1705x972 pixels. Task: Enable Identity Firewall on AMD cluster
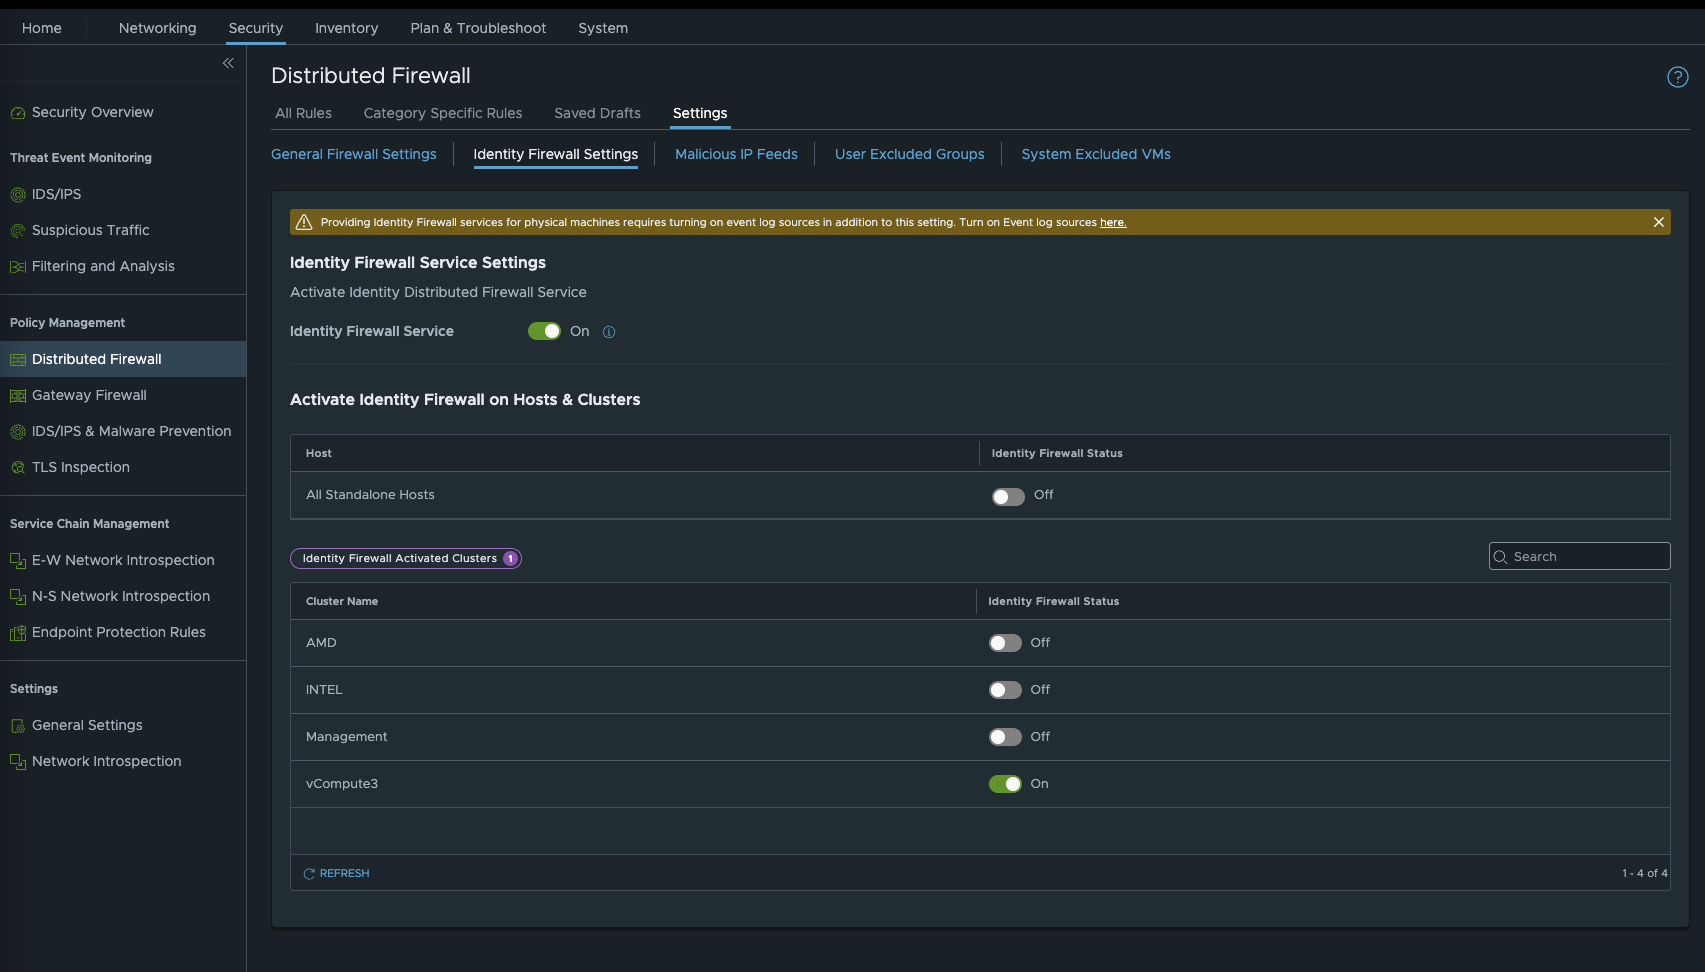[x=1005, y=643]
